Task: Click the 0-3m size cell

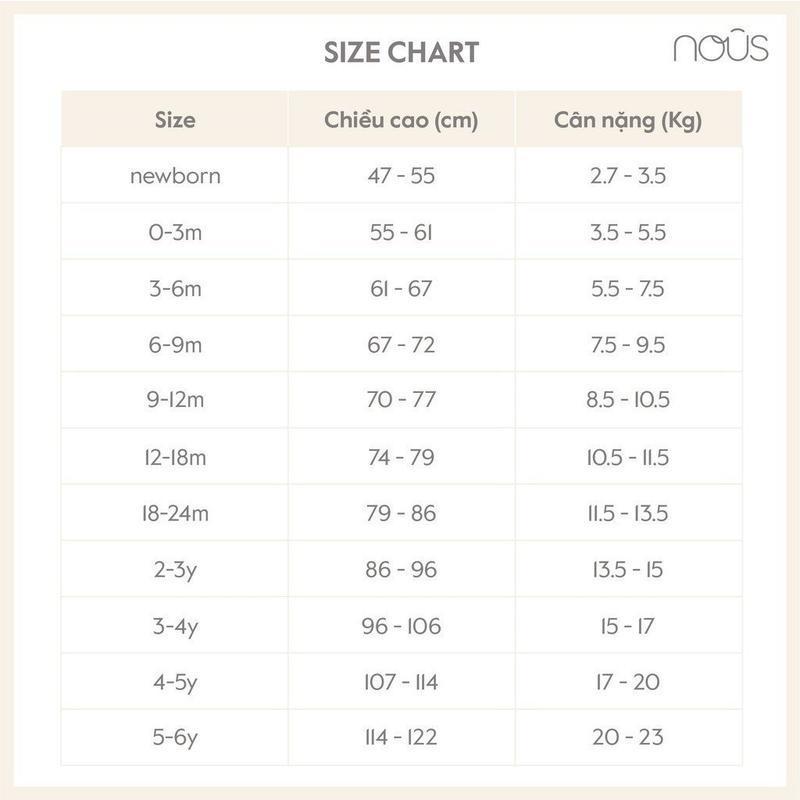Action: (x=175, y=233)
